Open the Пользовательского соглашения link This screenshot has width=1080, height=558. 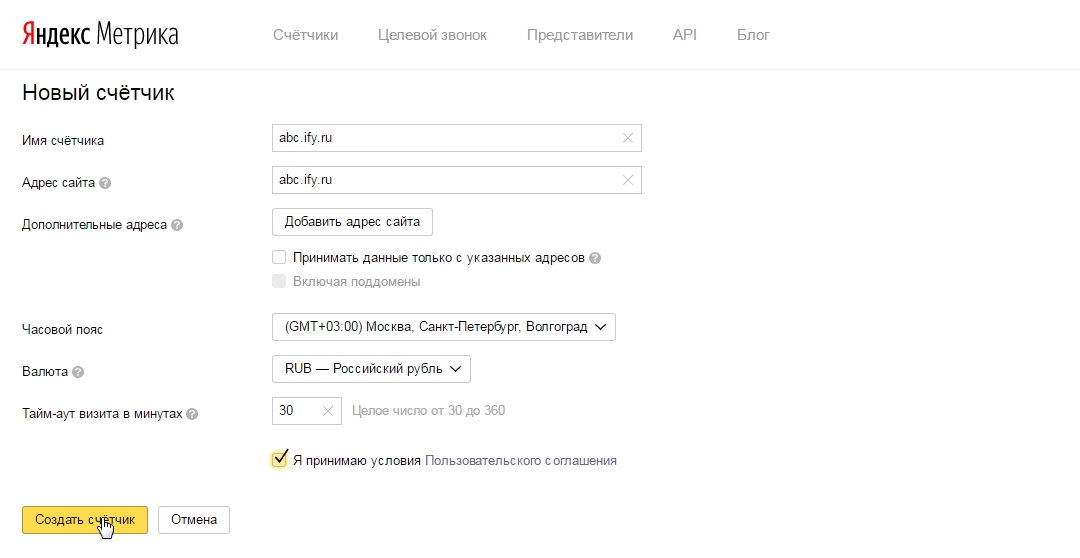pyautogui.click(x=521, y=461)
